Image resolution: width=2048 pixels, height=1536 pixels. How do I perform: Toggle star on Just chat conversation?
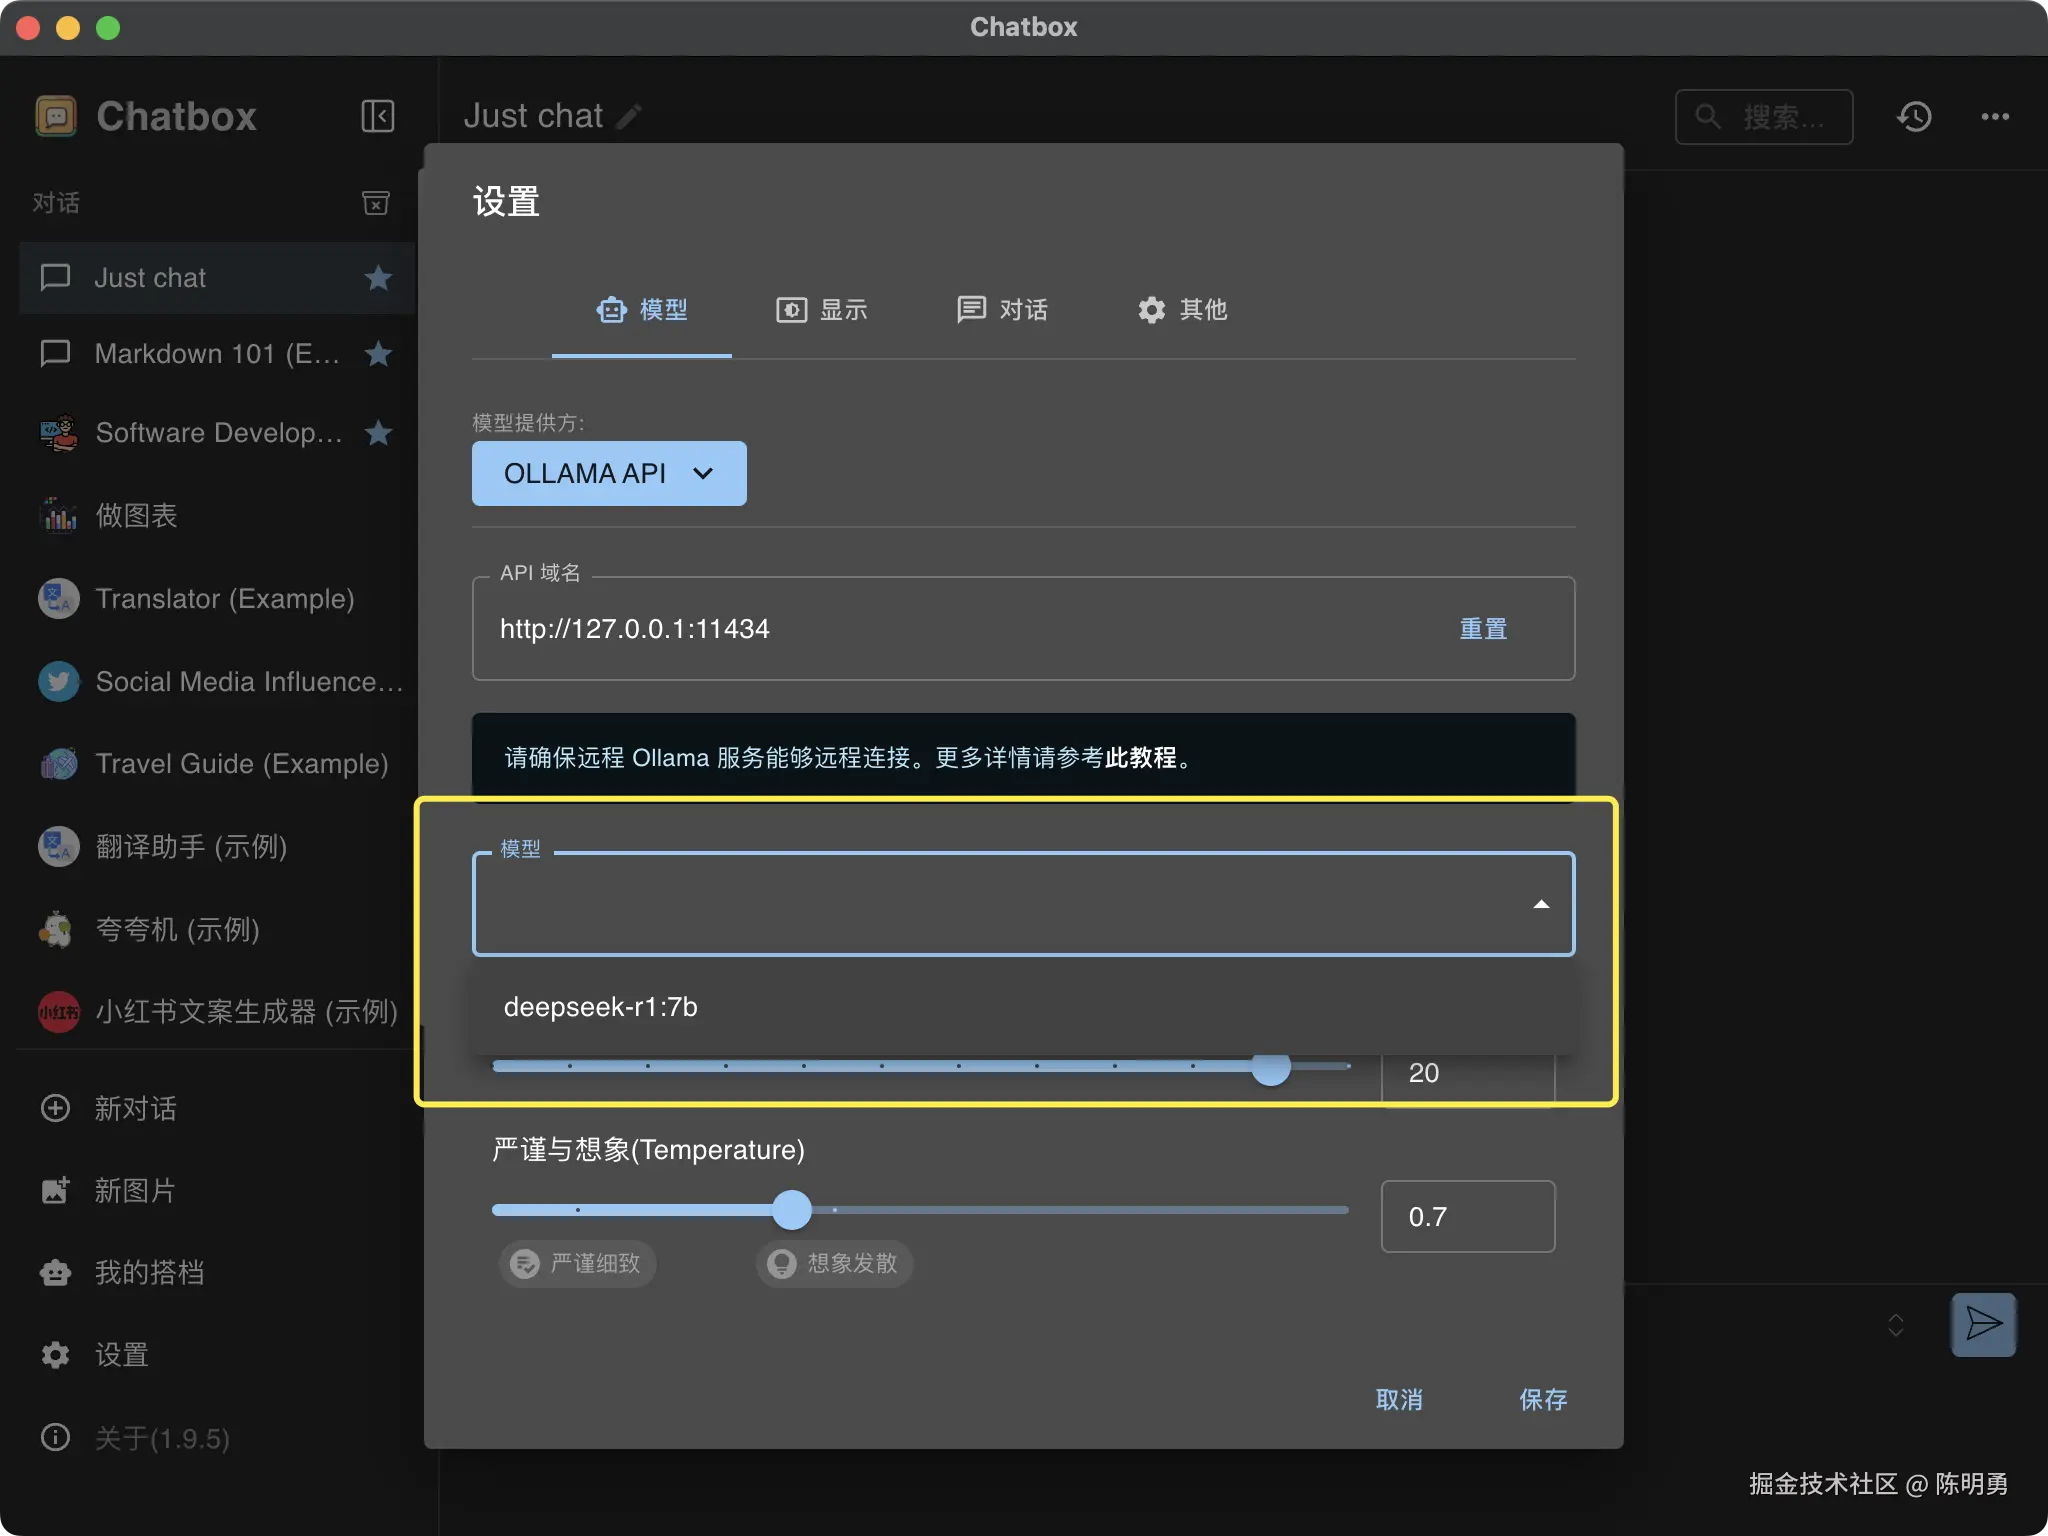378,278
